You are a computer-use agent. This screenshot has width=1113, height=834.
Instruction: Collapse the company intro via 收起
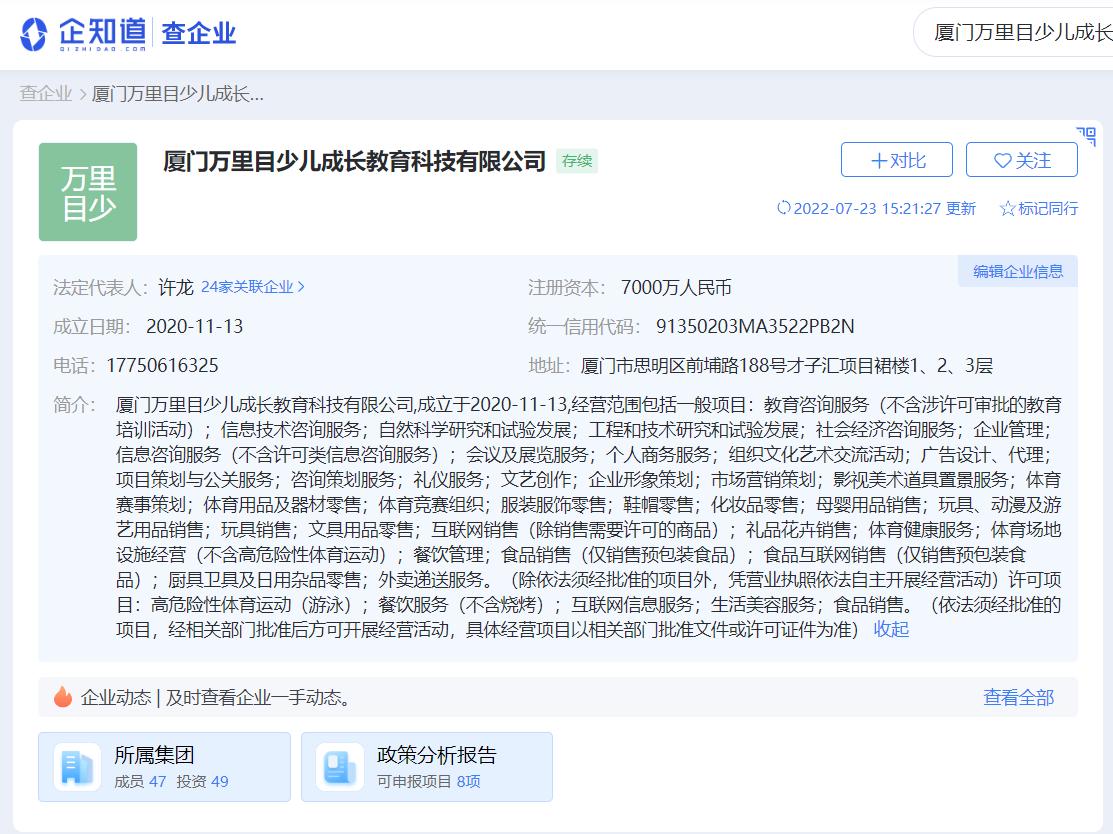click(x=890, y=630)
